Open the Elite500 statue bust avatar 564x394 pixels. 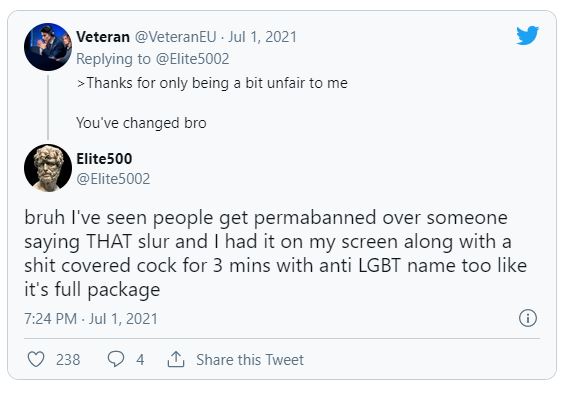click(48, 168)
